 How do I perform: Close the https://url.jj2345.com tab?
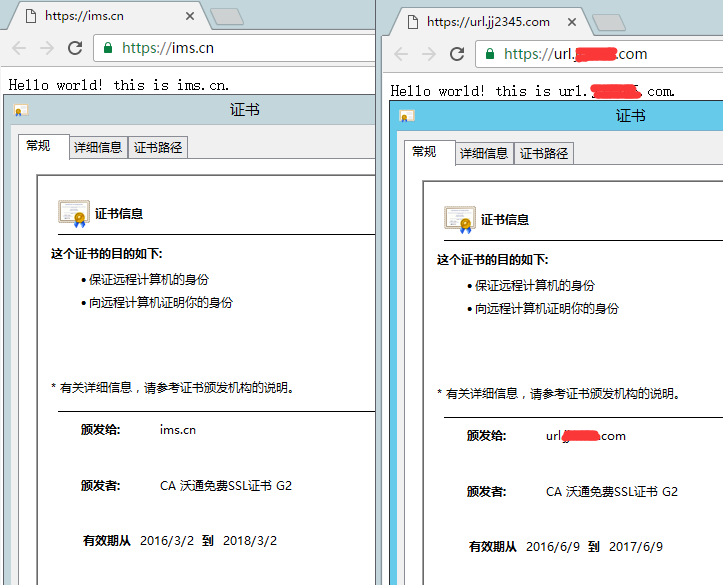tap(571, 22)
